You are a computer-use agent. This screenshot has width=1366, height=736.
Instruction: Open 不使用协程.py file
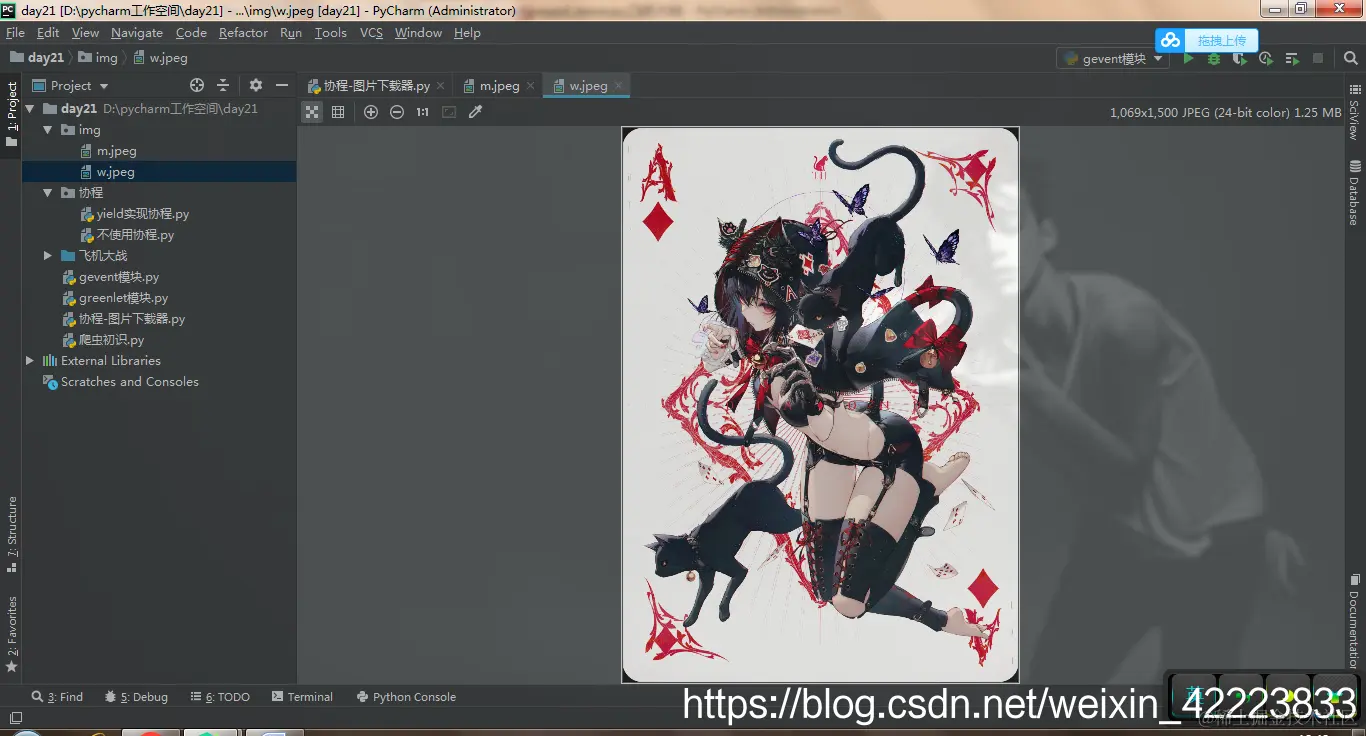135,235
